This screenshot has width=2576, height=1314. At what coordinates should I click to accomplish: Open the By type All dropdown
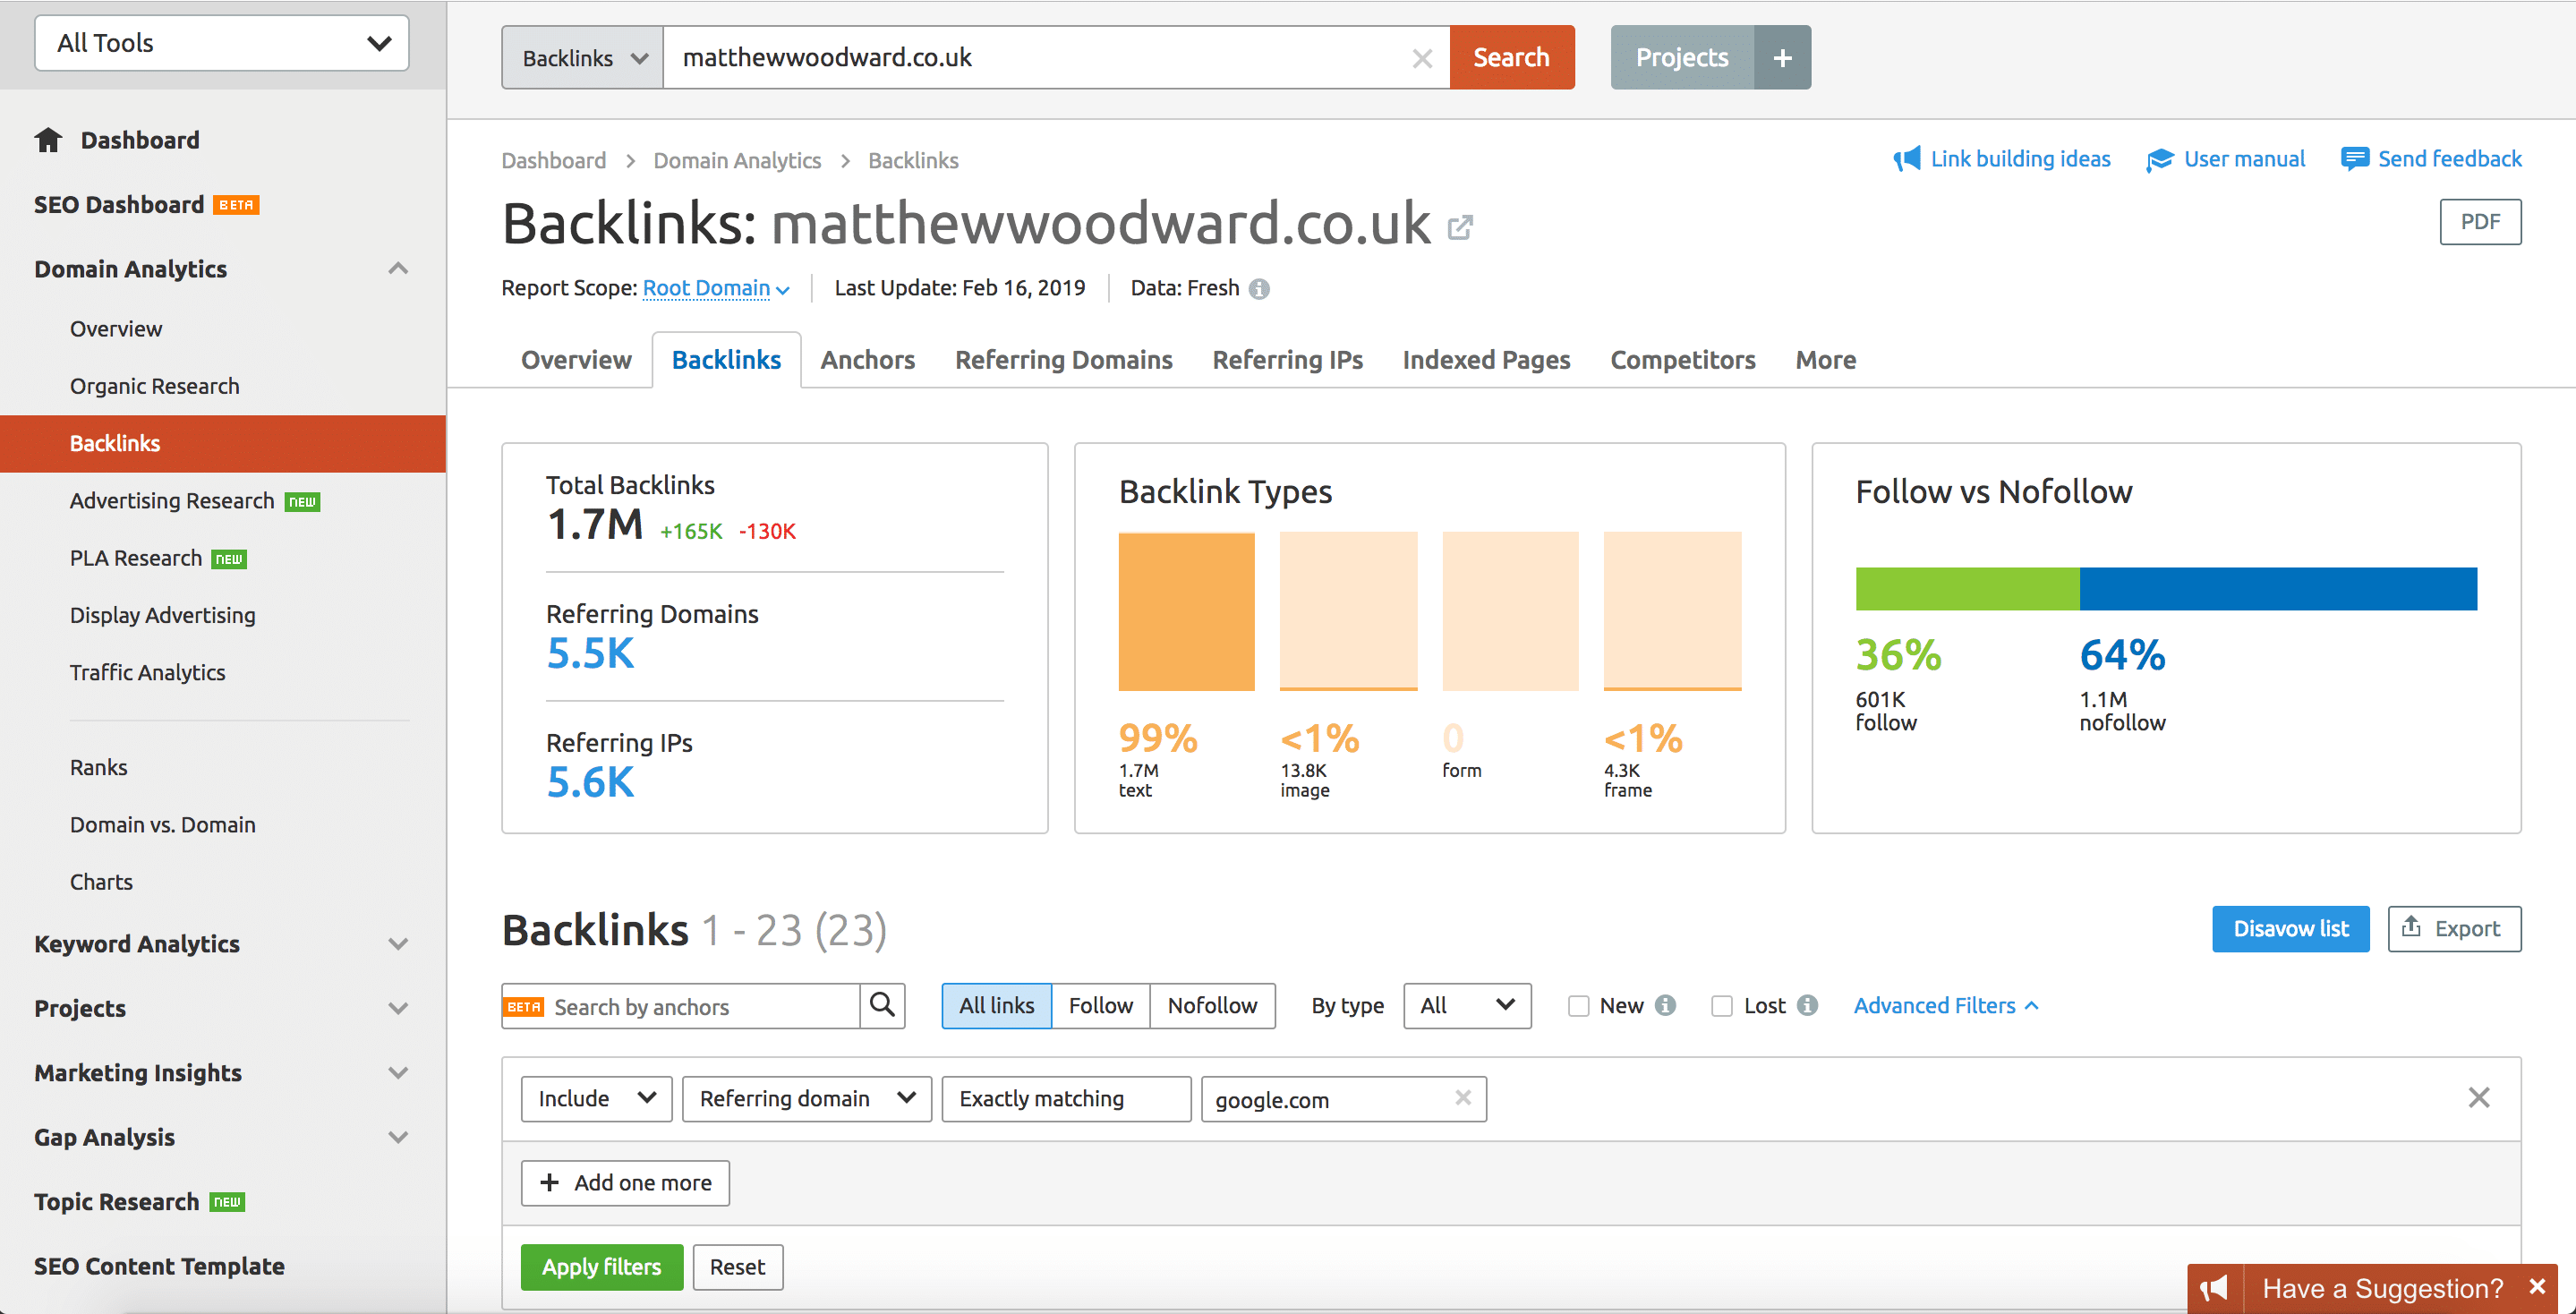(1466, 1006)
